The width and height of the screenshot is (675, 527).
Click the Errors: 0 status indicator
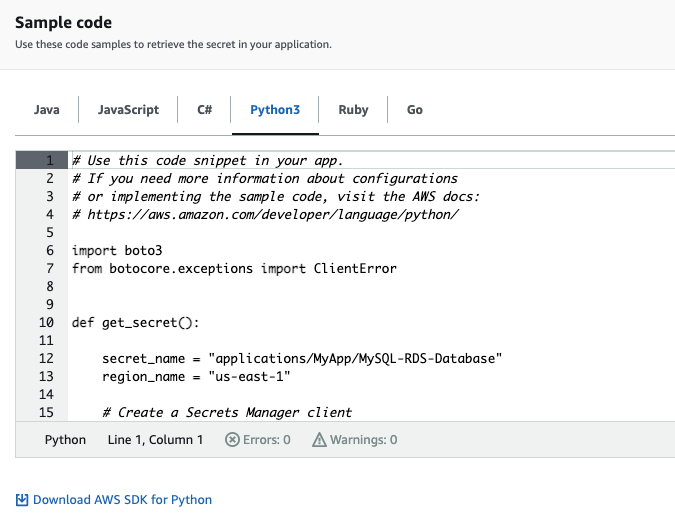point(258,440)
